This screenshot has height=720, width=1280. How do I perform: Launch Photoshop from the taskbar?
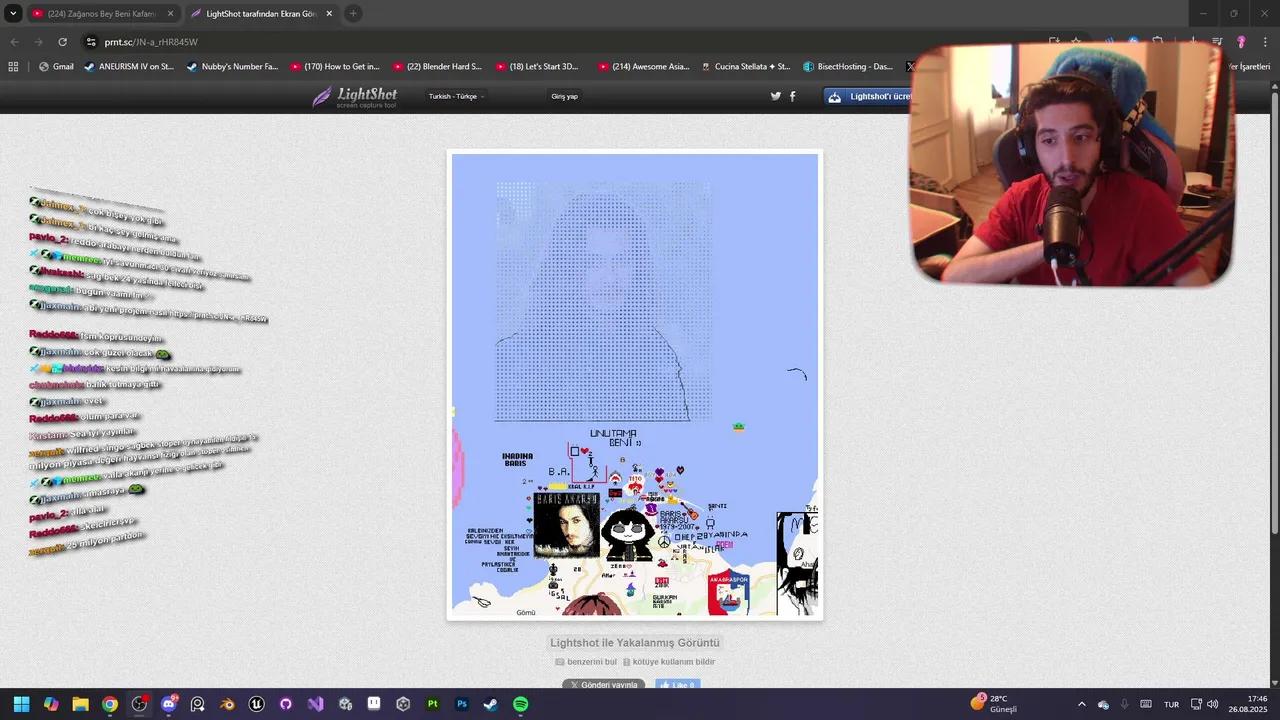[x=462, y=704]
